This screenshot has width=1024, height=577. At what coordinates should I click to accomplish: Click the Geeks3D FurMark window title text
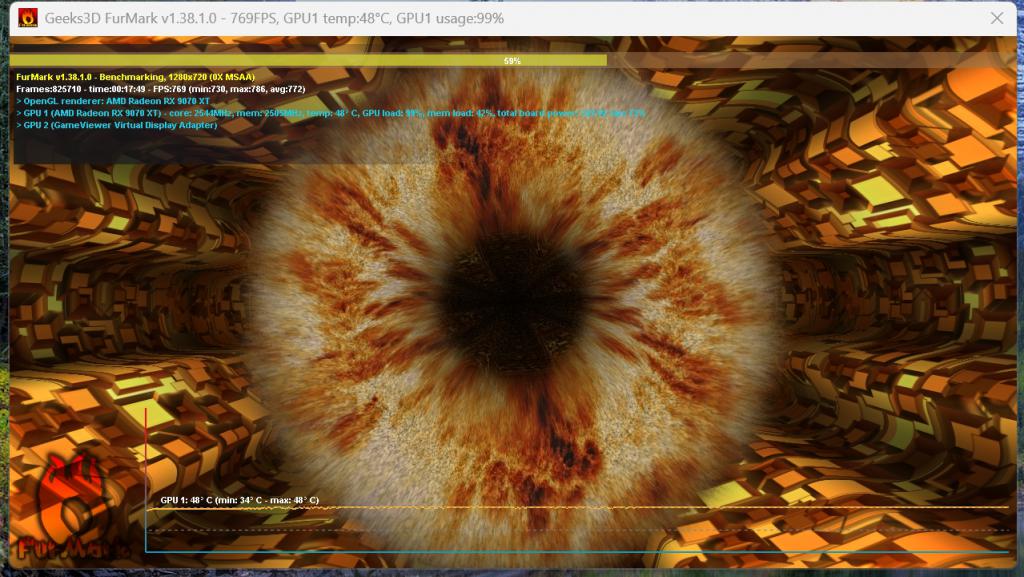[274, 18]
